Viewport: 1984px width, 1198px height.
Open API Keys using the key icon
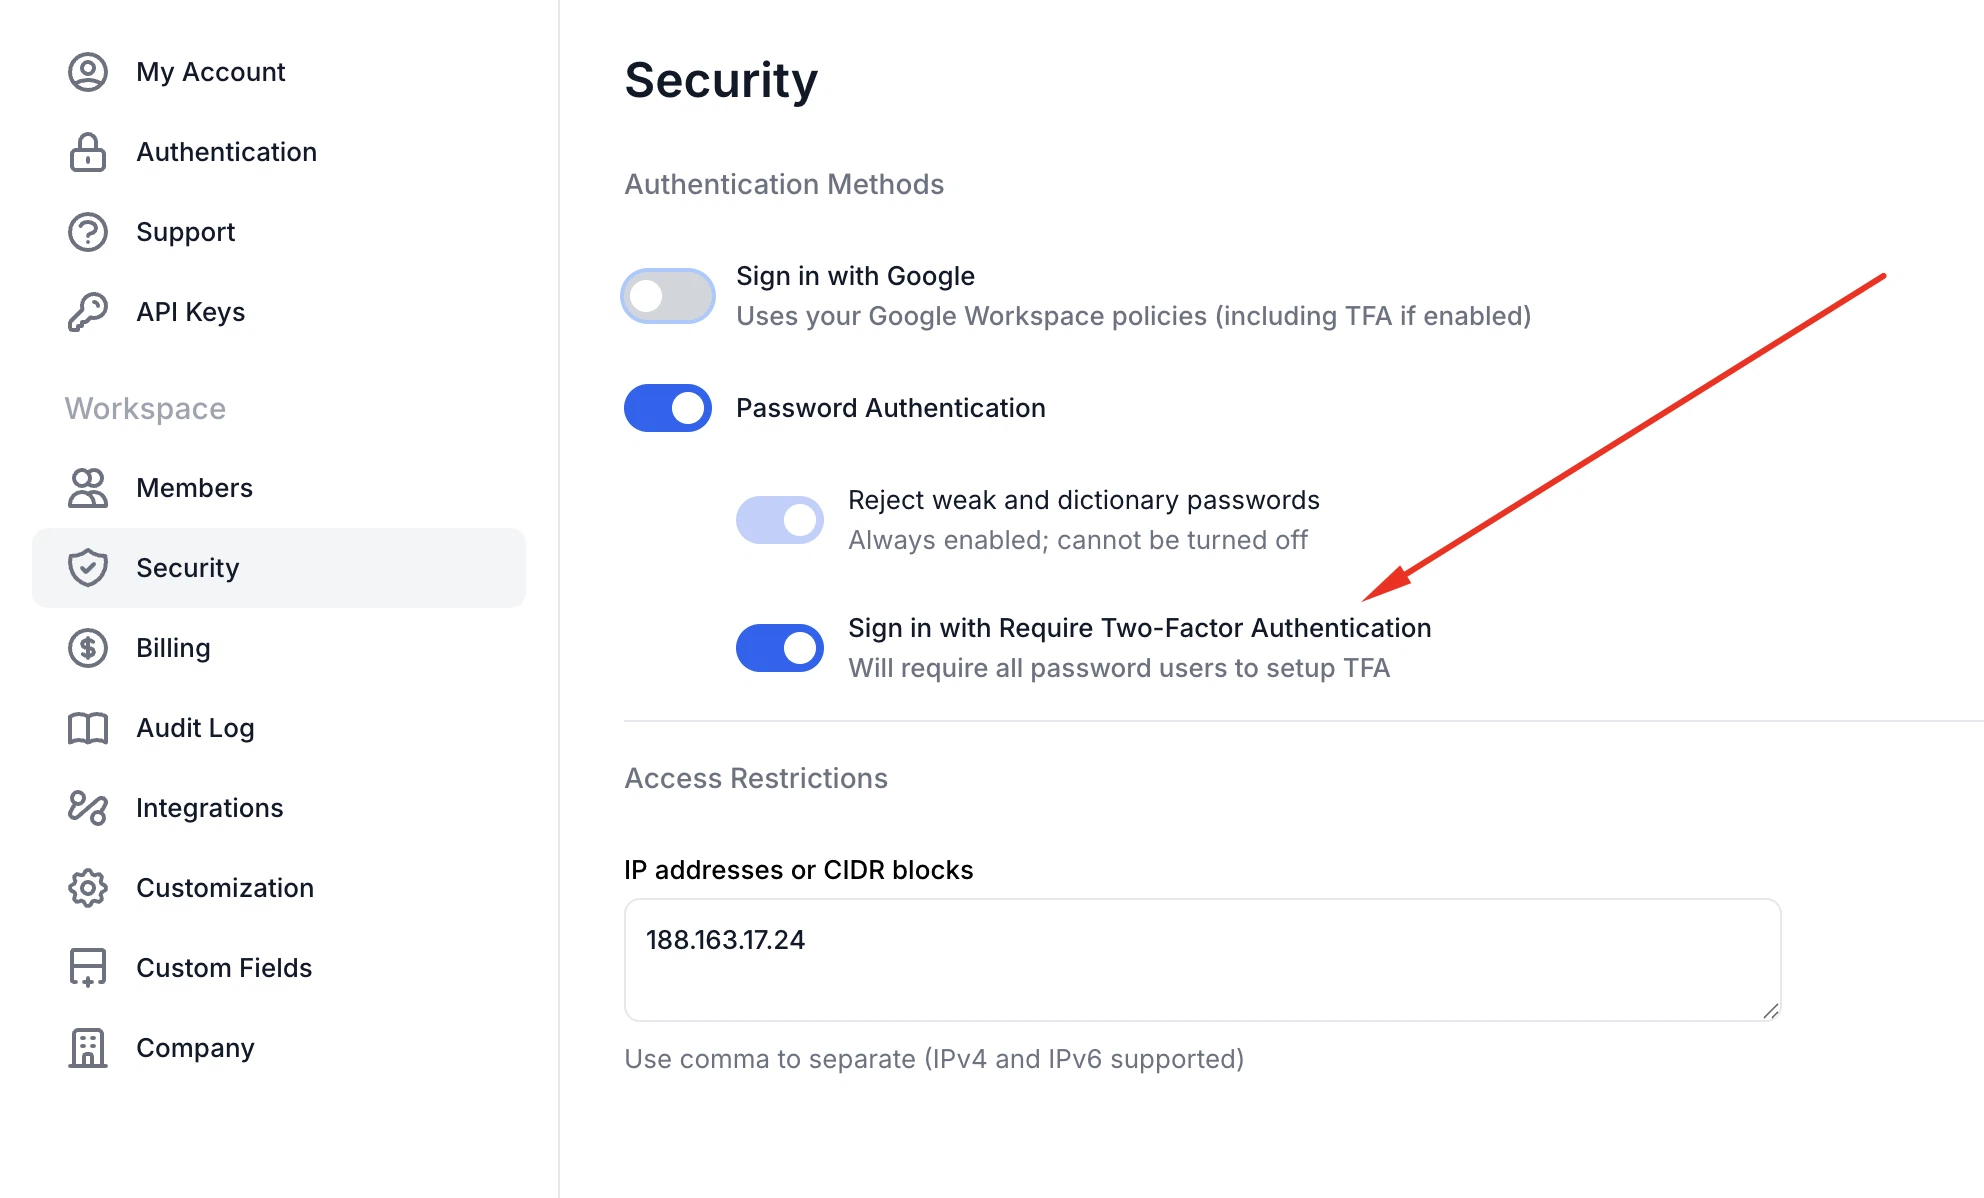coord(87,311)
